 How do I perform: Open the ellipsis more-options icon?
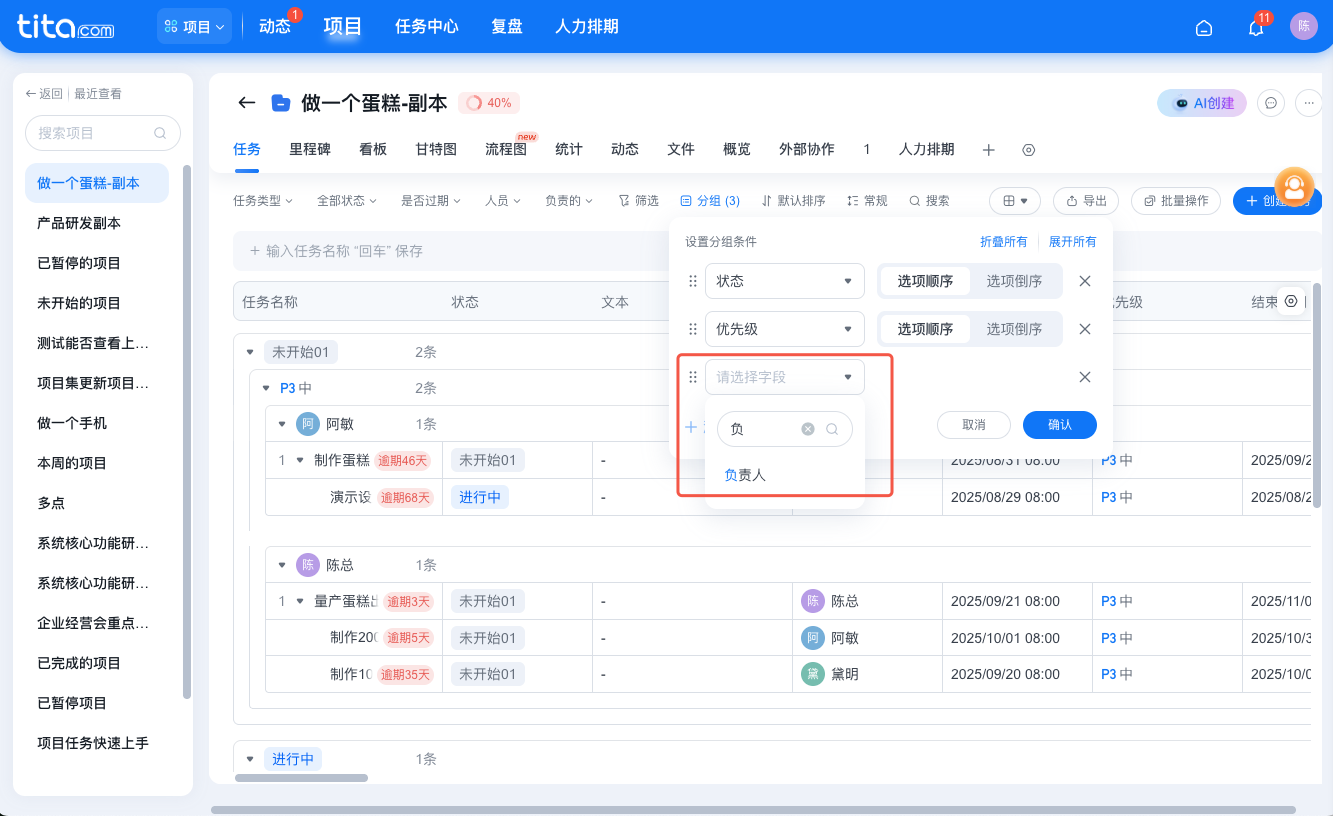[1308, 103]
